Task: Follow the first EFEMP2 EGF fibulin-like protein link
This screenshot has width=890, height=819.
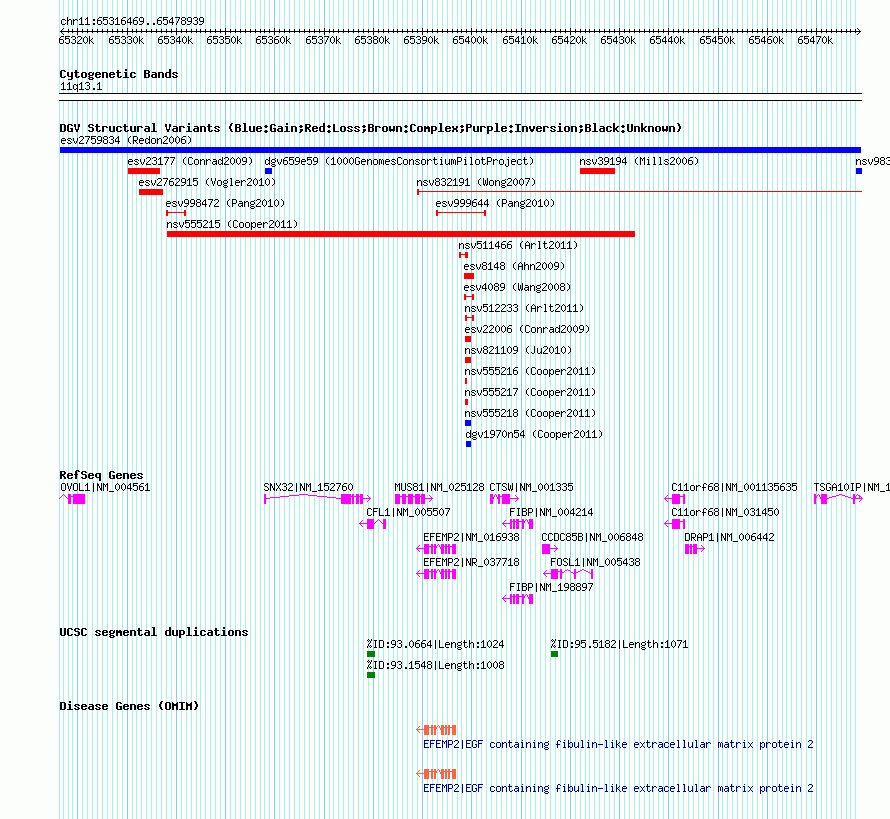Action: click(618, 744)
